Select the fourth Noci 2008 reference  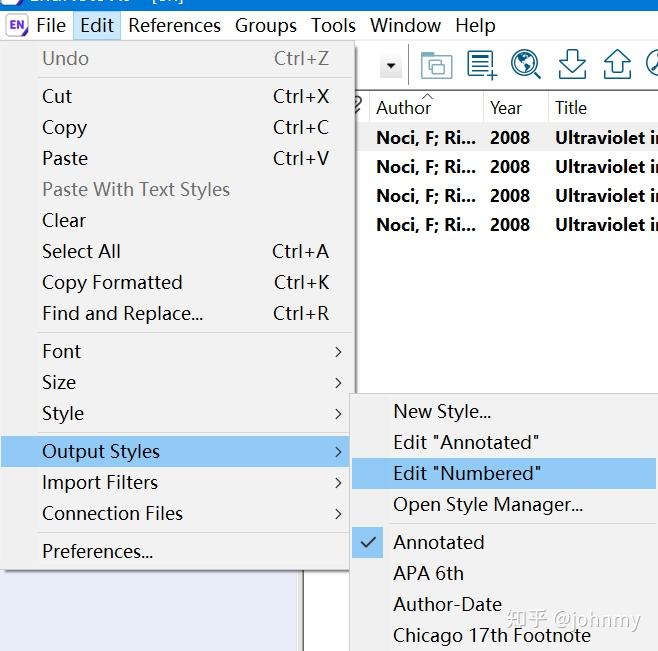[507, 225]
